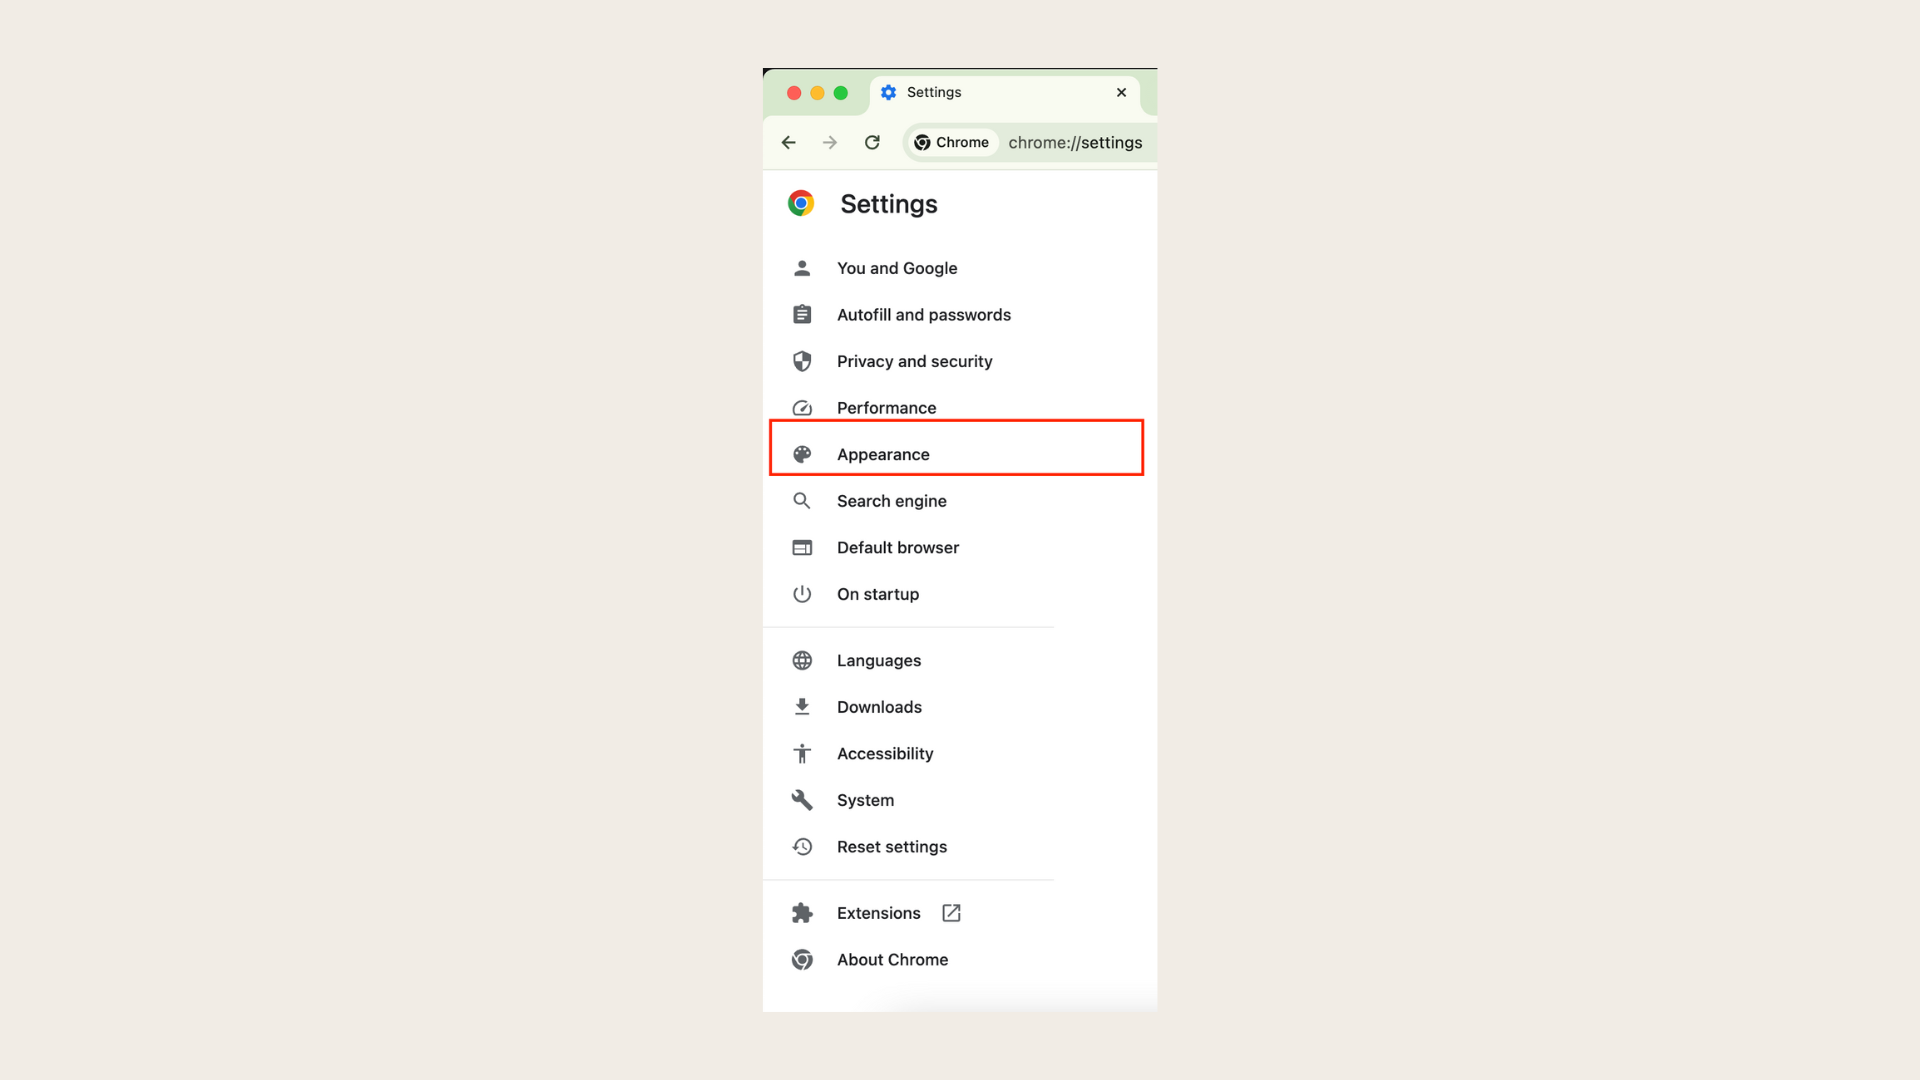
Task: Click the Chrome logo in address bar
Action: (x=922, y=142)
